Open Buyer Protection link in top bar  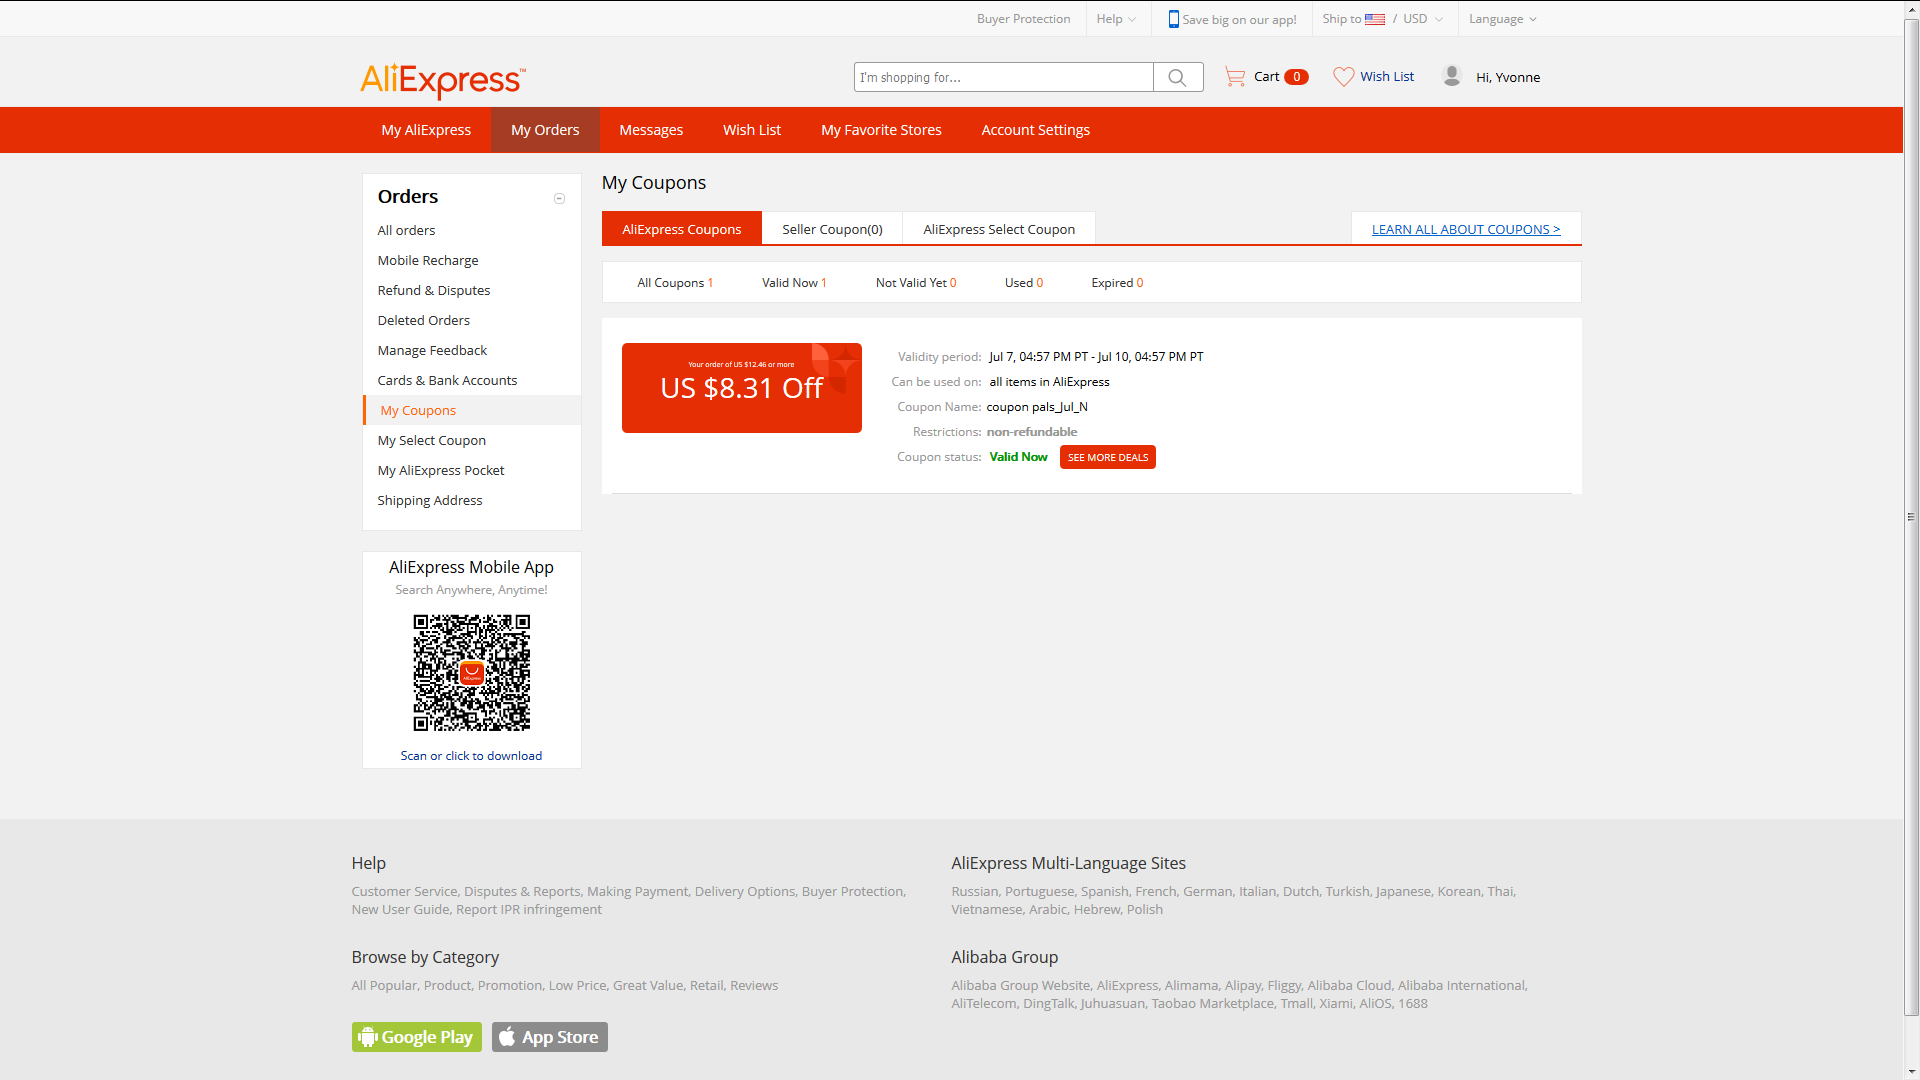tap(1023, 19)
